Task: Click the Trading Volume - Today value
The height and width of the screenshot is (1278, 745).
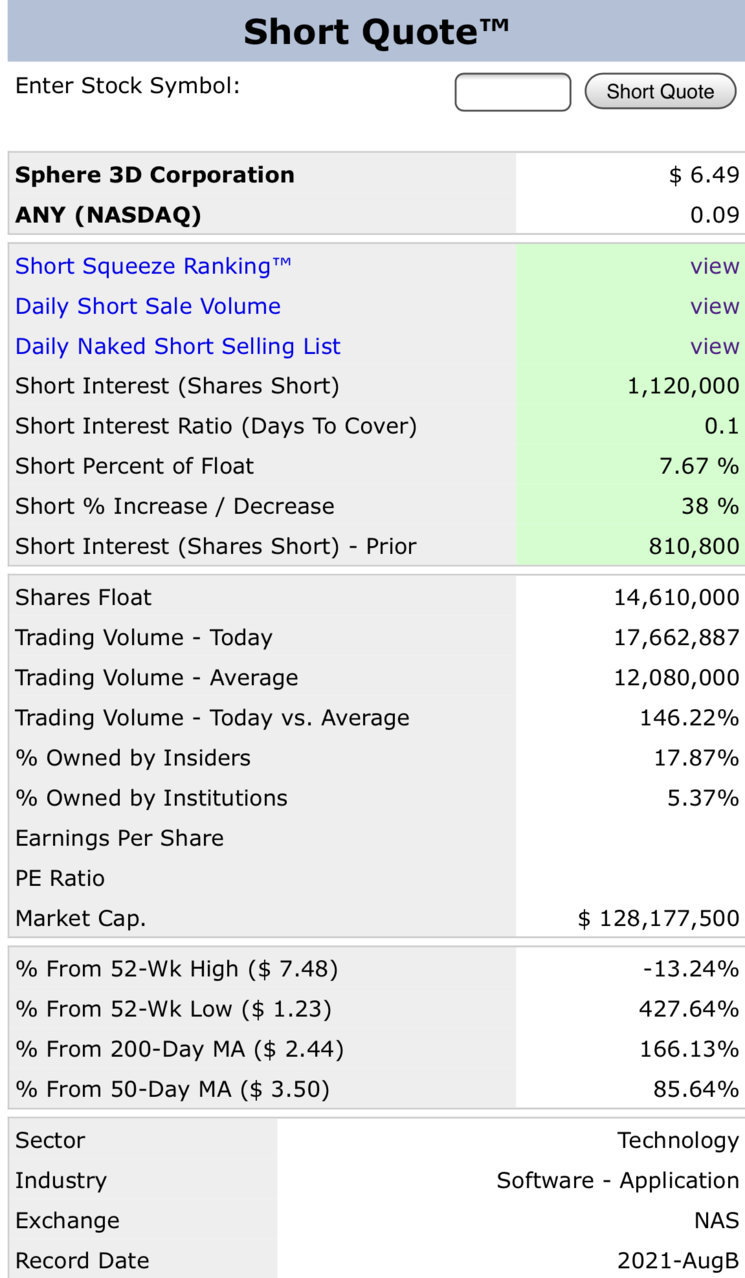Action: pyautogui.click(x=677, y=638)
